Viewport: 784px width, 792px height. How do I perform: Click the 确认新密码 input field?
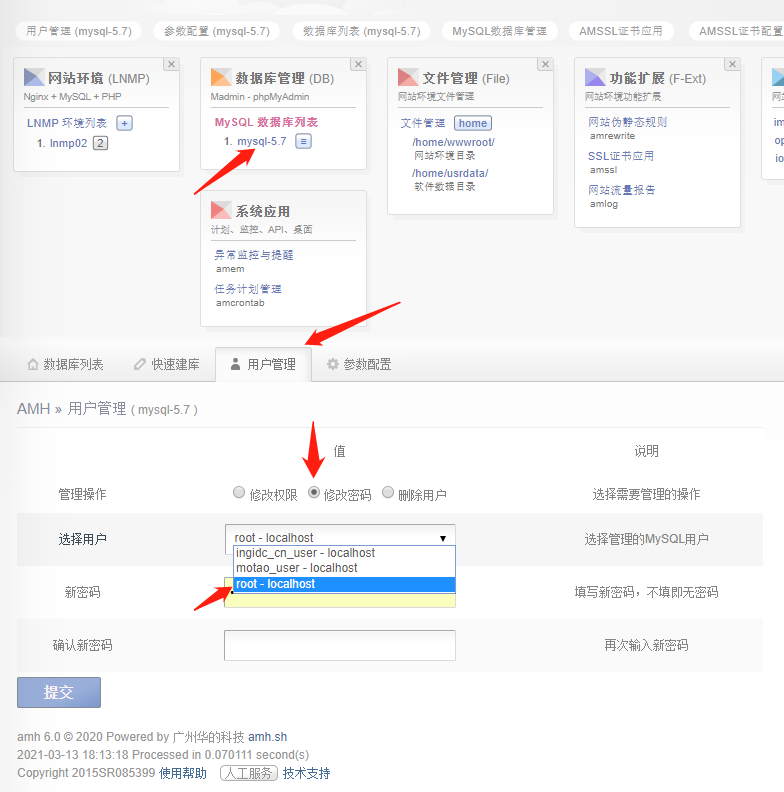tap(340, 645)
